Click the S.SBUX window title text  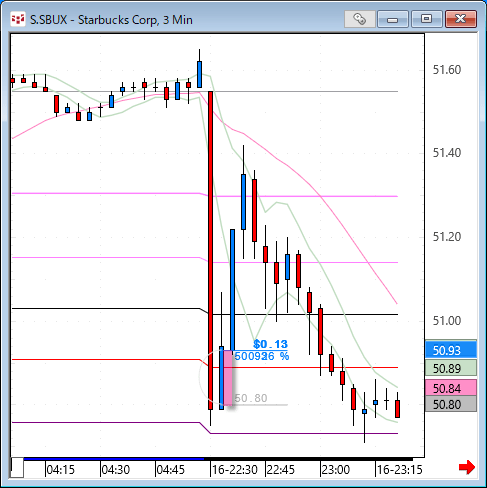111,20
